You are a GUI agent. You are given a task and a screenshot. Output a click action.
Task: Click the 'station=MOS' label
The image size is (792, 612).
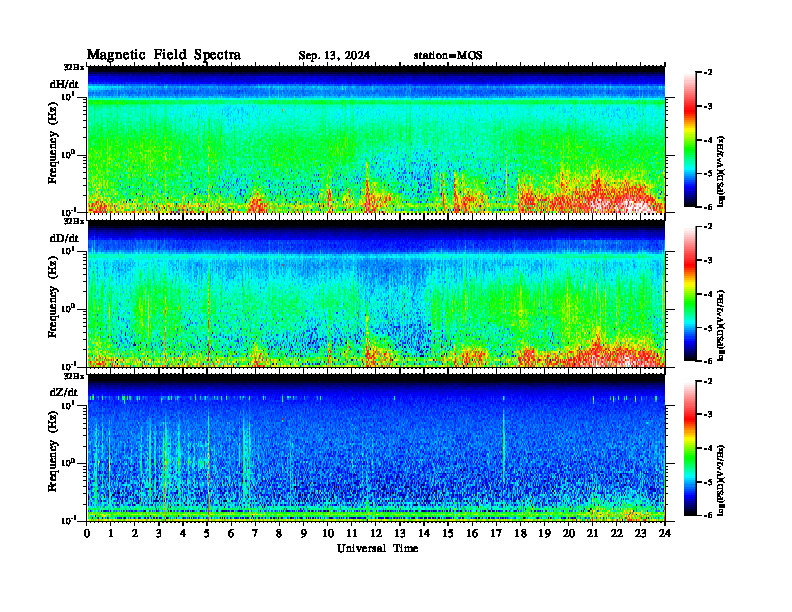pos(448,56)
